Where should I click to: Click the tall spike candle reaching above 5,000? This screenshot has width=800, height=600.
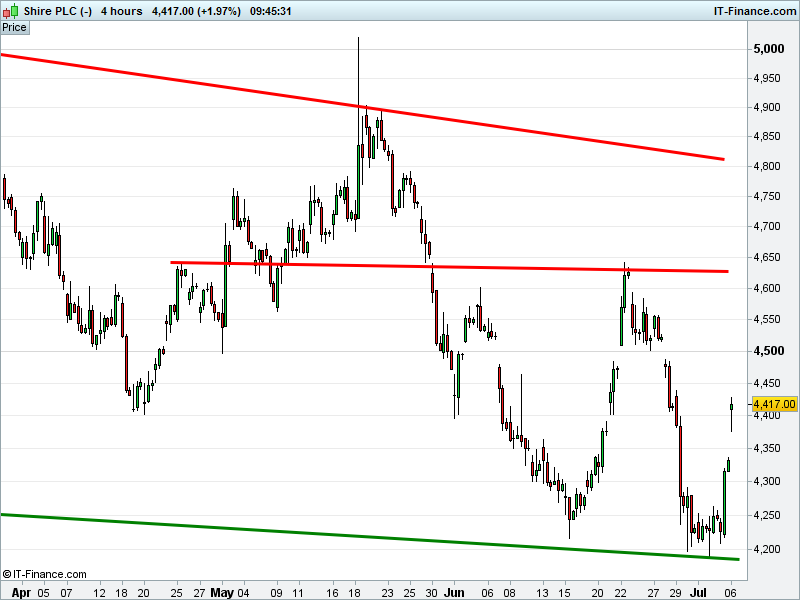tap(358, 128)
